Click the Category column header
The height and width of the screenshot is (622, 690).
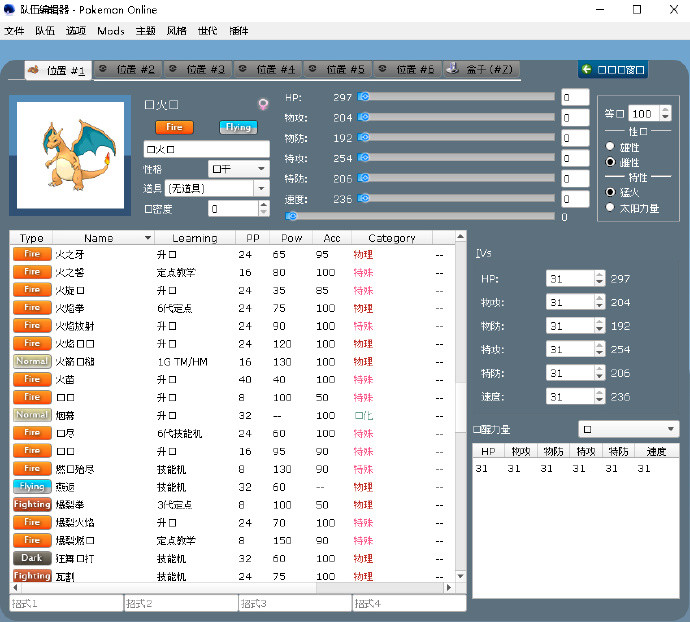(392, 238)
